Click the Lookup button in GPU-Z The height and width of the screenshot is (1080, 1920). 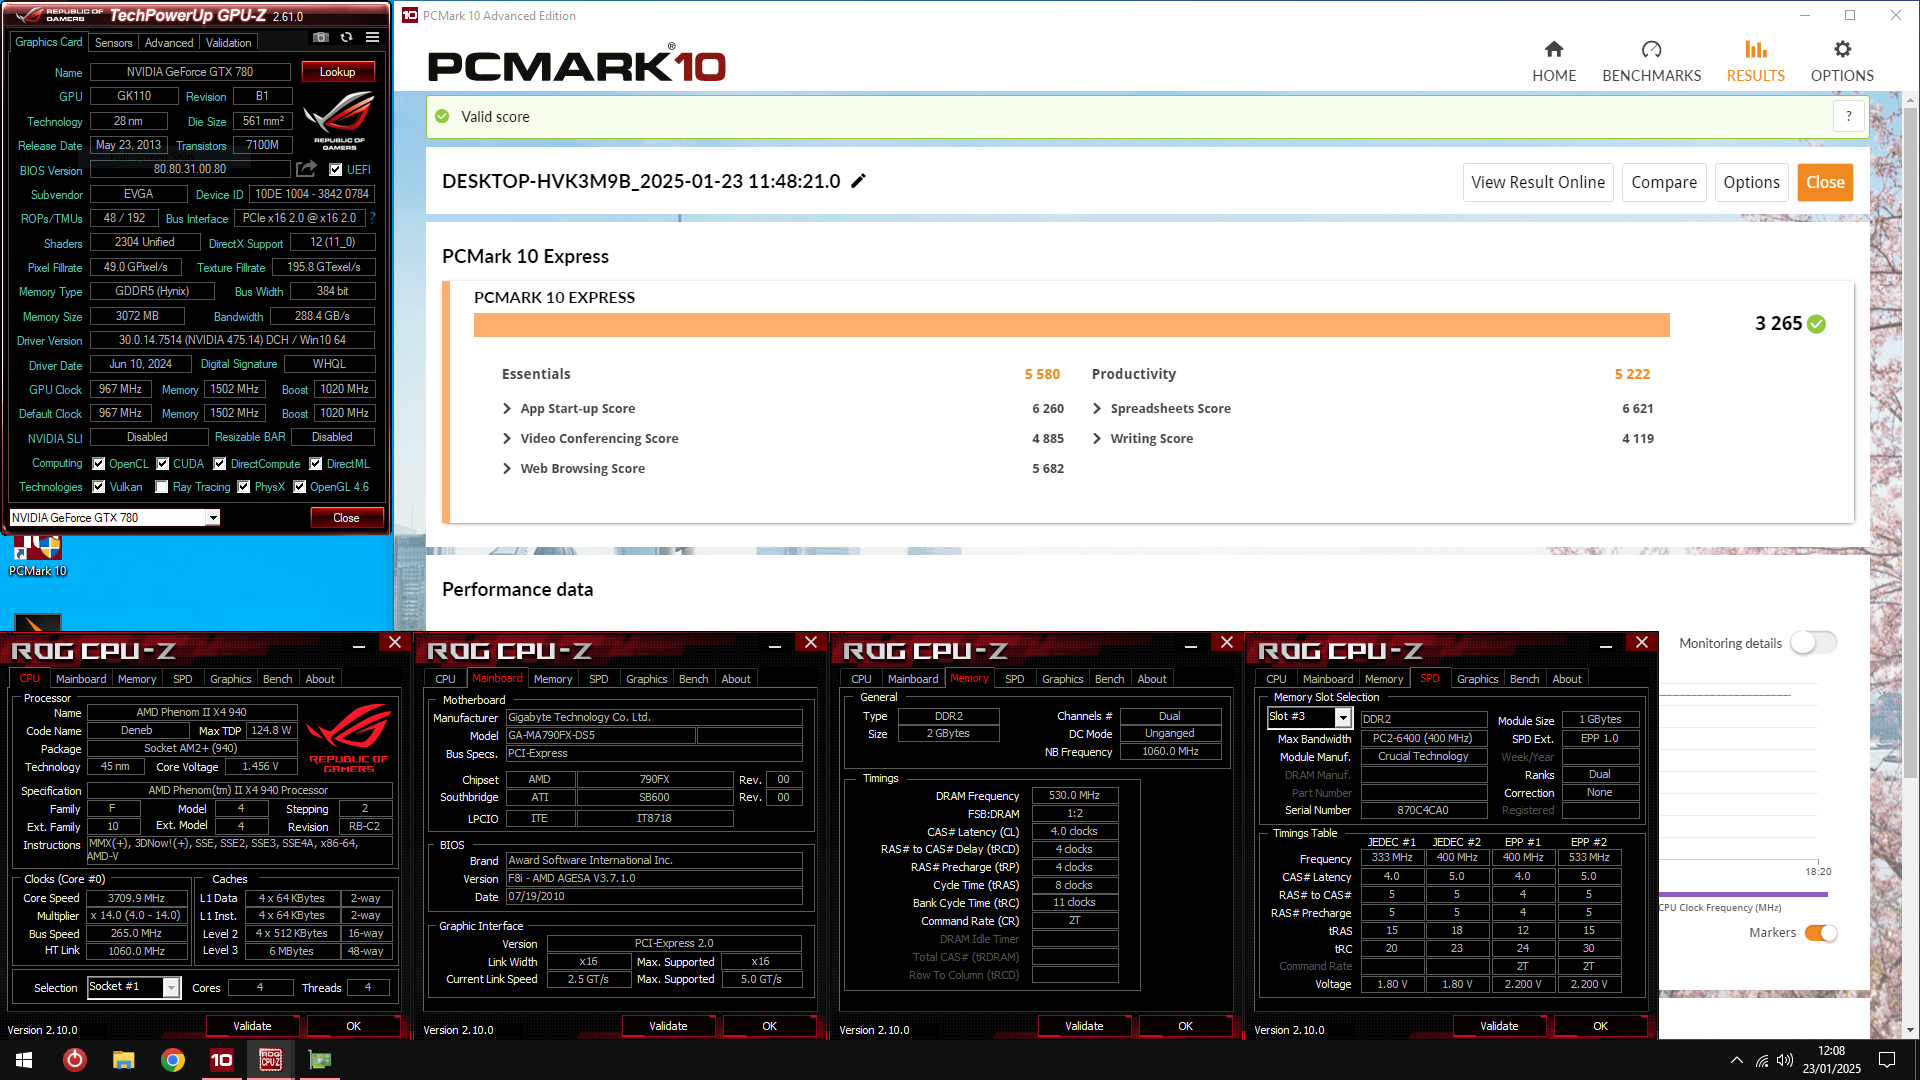pyautogui.click(x=338, y=72)
